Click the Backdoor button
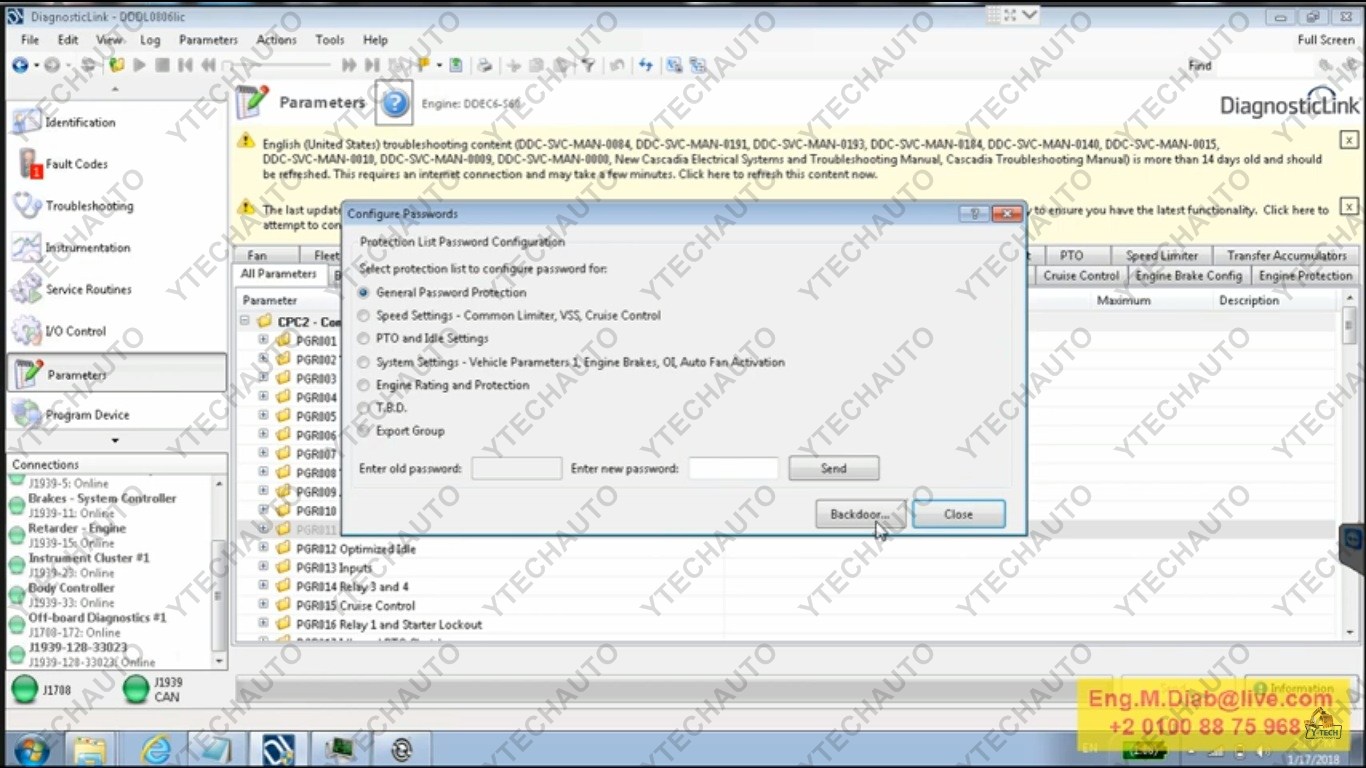Image resolution: width=1366 pixels, height=768 pixels. [x=860, y=514]
